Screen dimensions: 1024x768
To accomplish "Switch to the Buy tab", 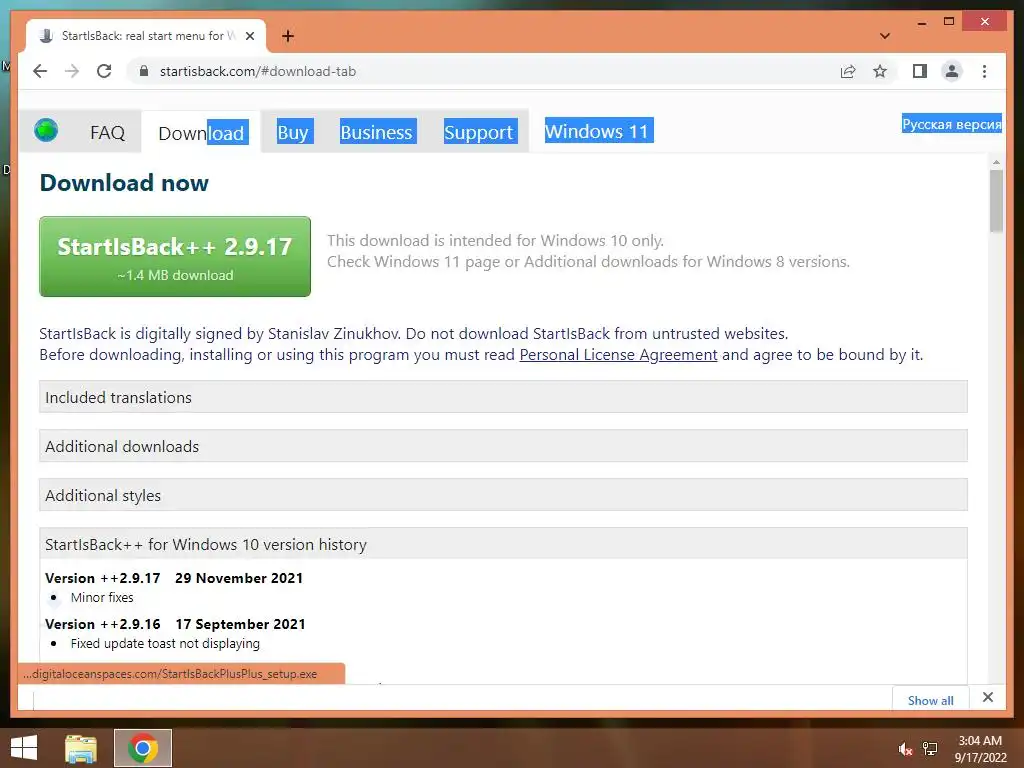I will tap(293, 132).
